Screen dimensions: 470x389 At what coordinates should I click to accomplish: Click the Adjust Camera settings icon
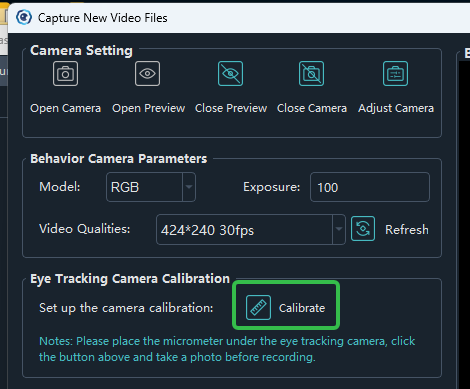click(395, 74)
